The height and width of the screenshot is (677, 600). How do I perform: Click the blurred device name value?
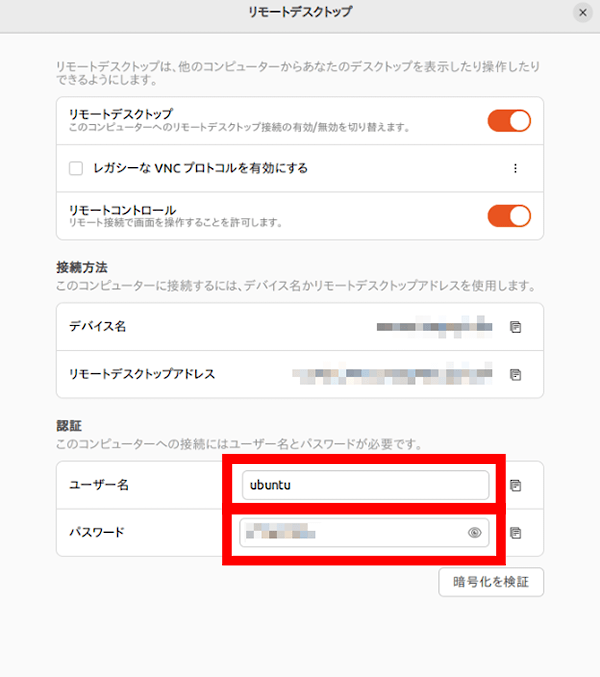click(435, 327)
